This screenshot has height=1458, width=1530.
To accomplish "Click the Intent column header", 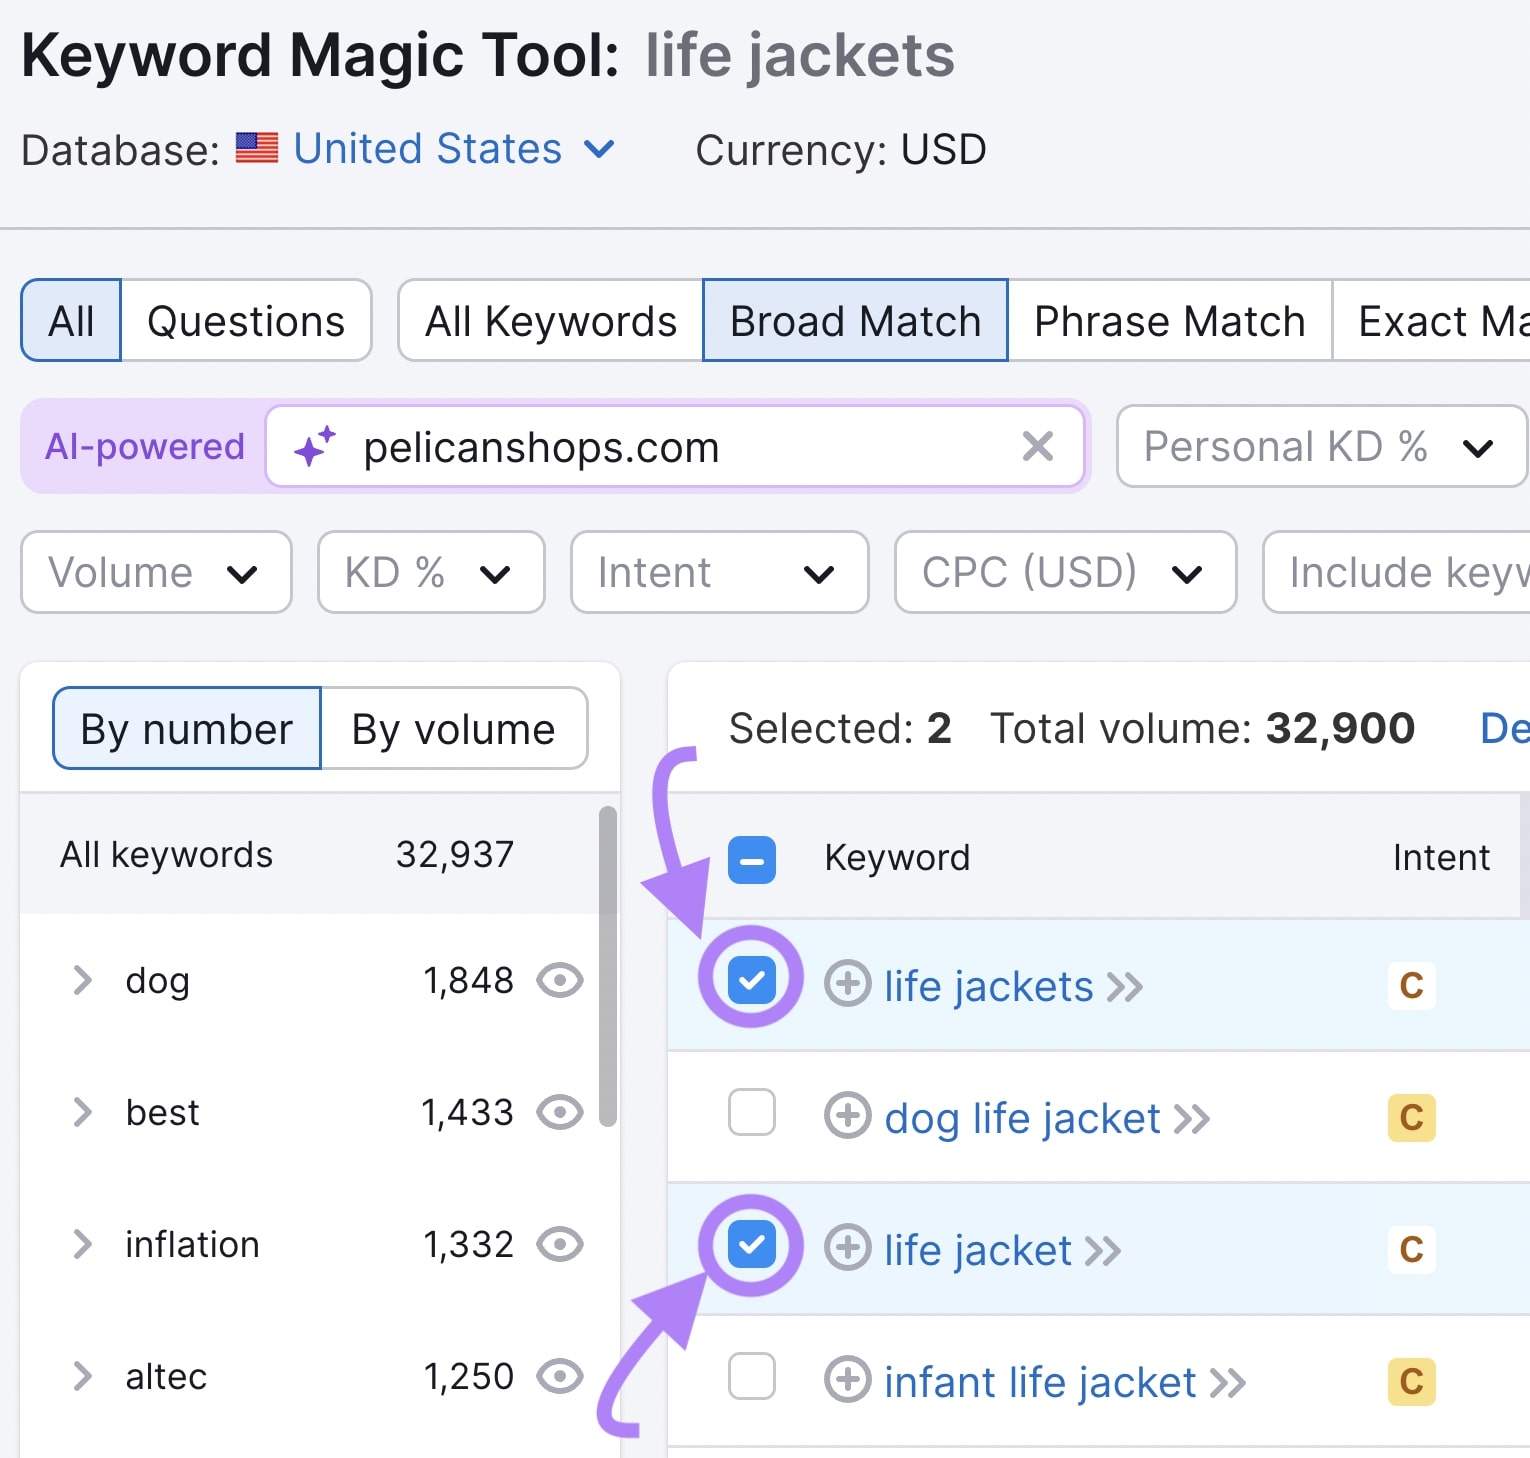I will (1441, 858).
